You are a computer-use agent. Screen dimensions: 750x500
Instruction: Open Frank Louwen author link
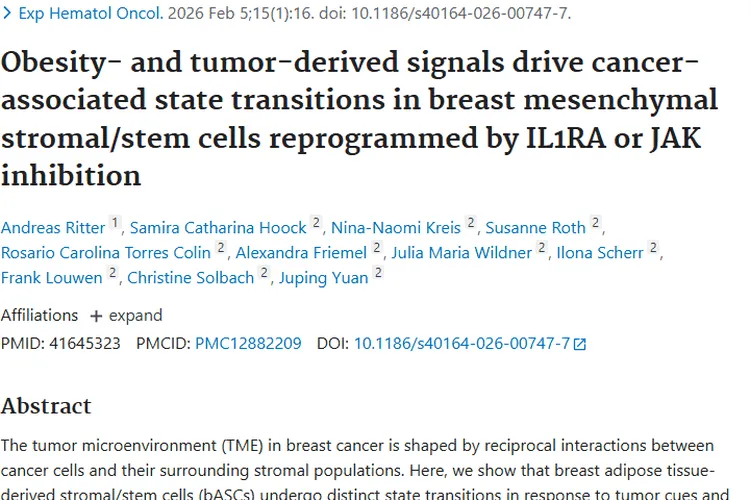(51, 277)
